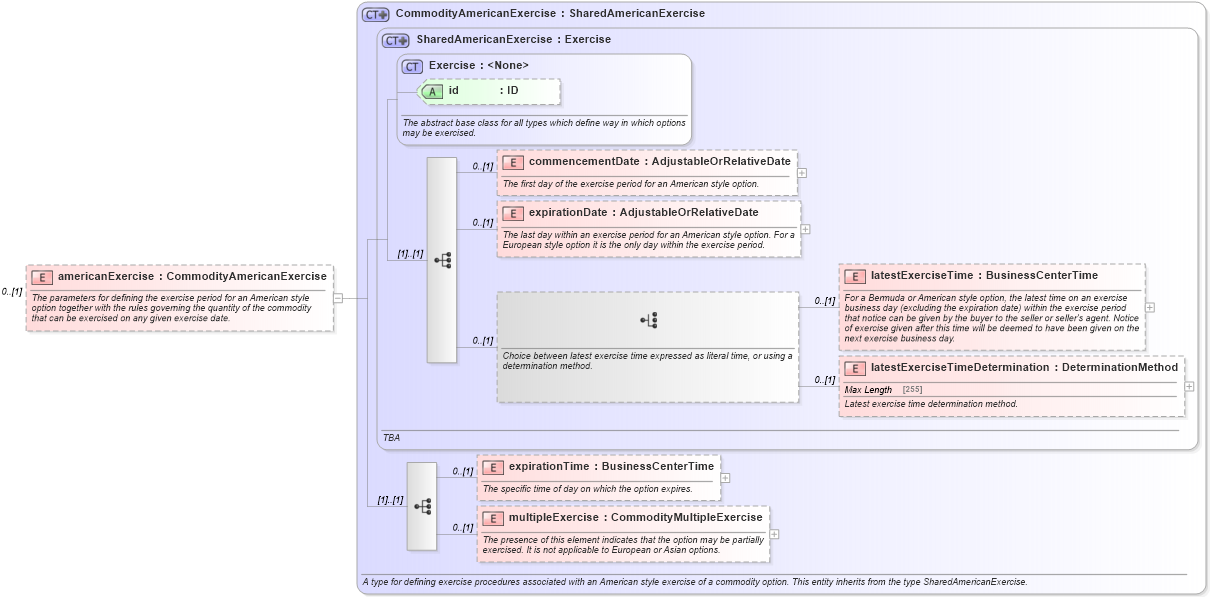Click the TBA annotation text
Screen dimensions: 1211x597
click(391, 438)
